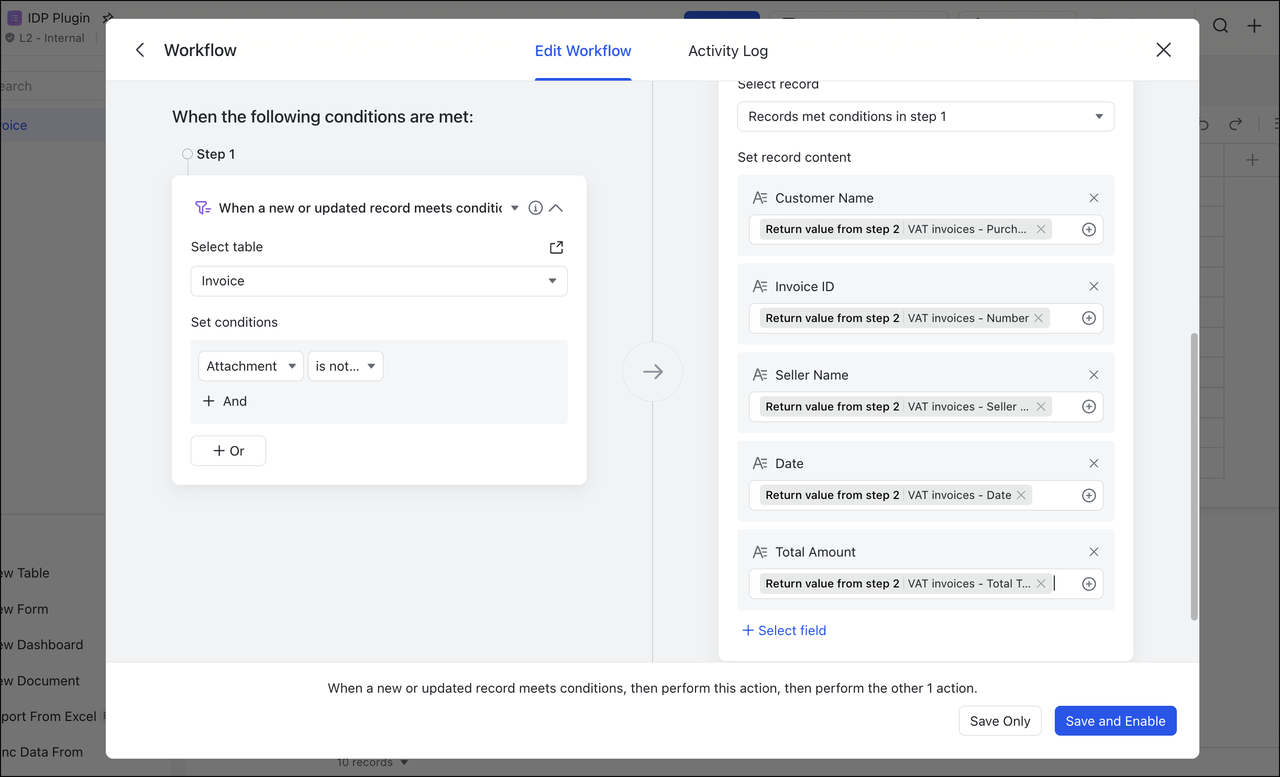The image size is (1280, 777).
Task: Open the Select record dropdown
Action: pos(925,116)
